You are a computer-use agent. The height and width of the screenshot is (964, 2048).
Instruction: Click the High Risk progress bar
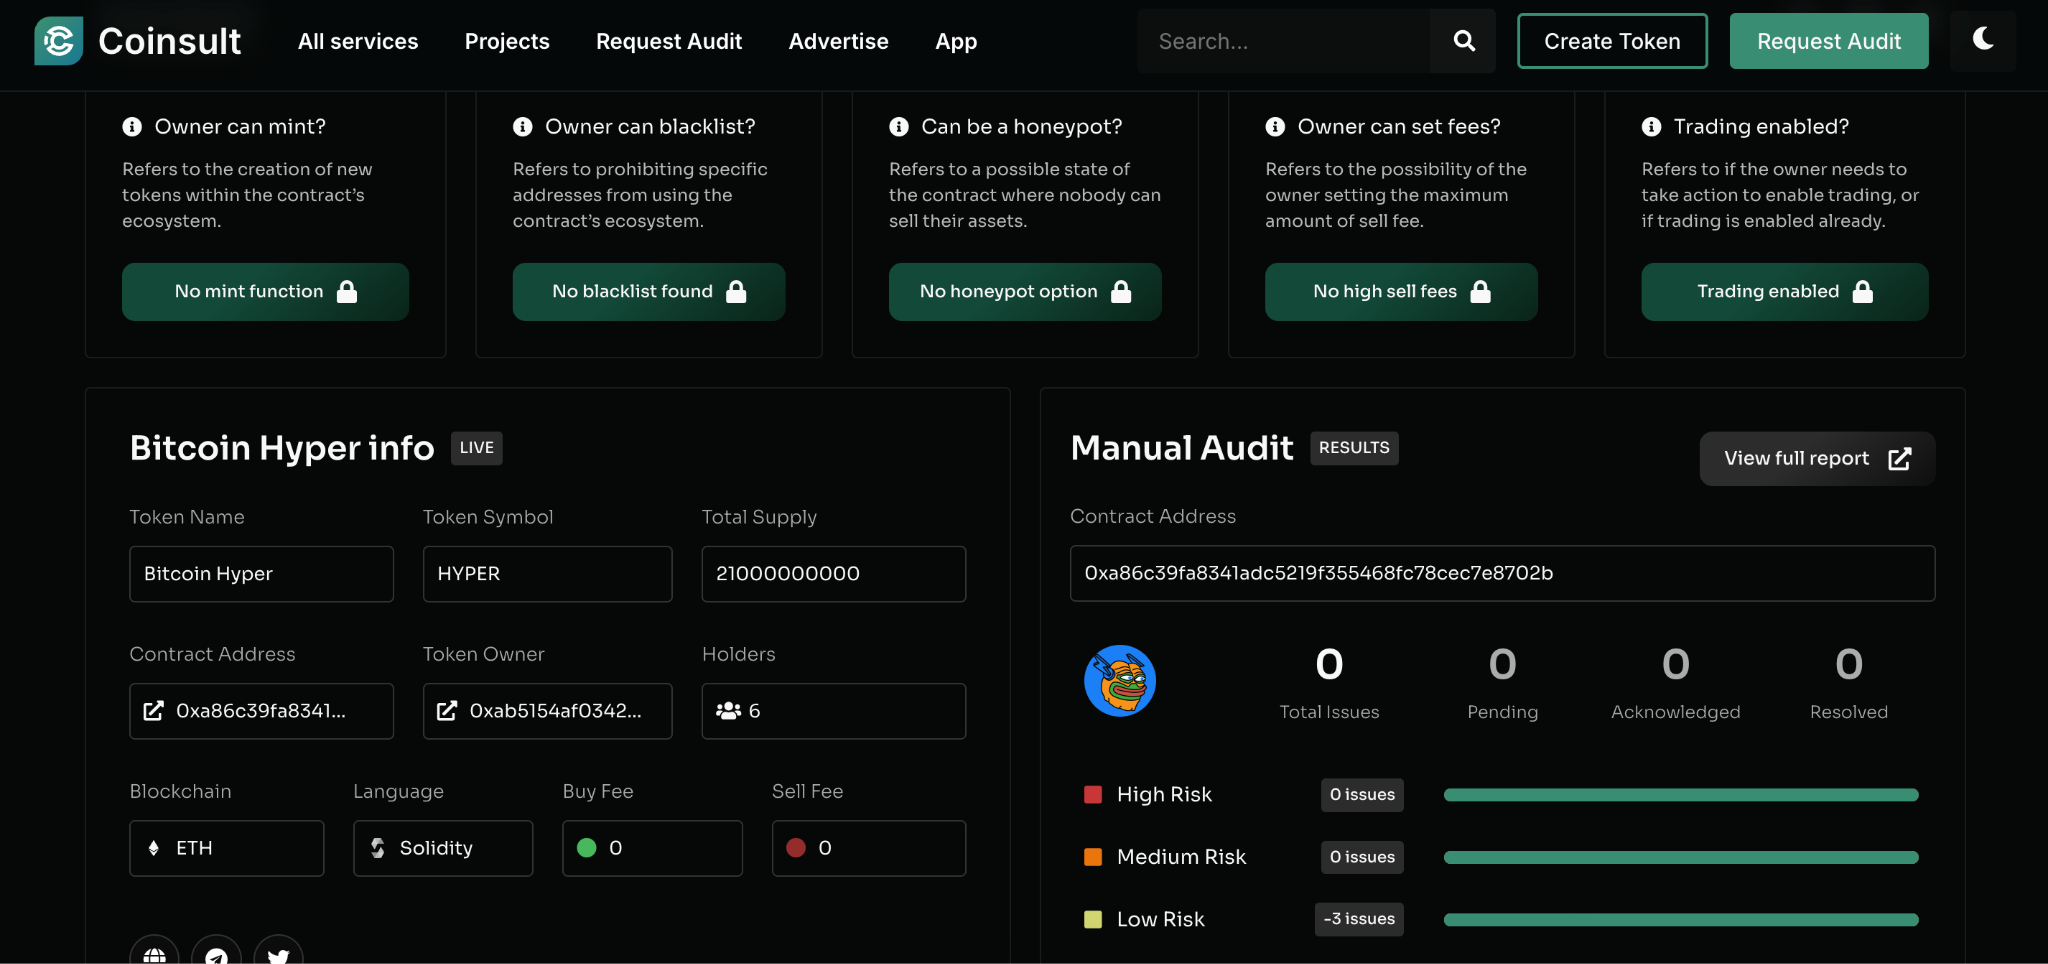tap(1680, 795)
